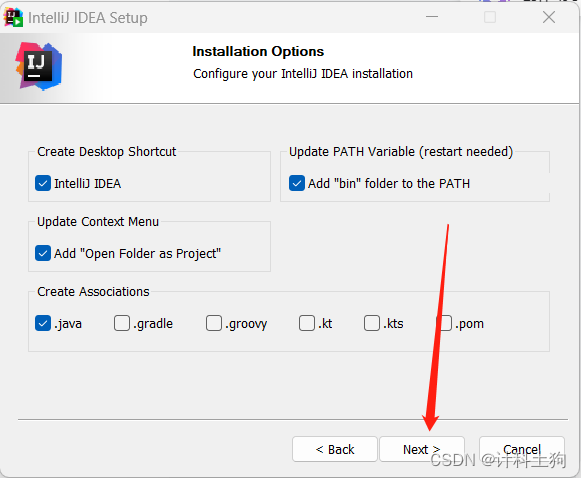The image size is (581, 478).
Task: Click the large IJ logo in header
Action: coord(38,67)
